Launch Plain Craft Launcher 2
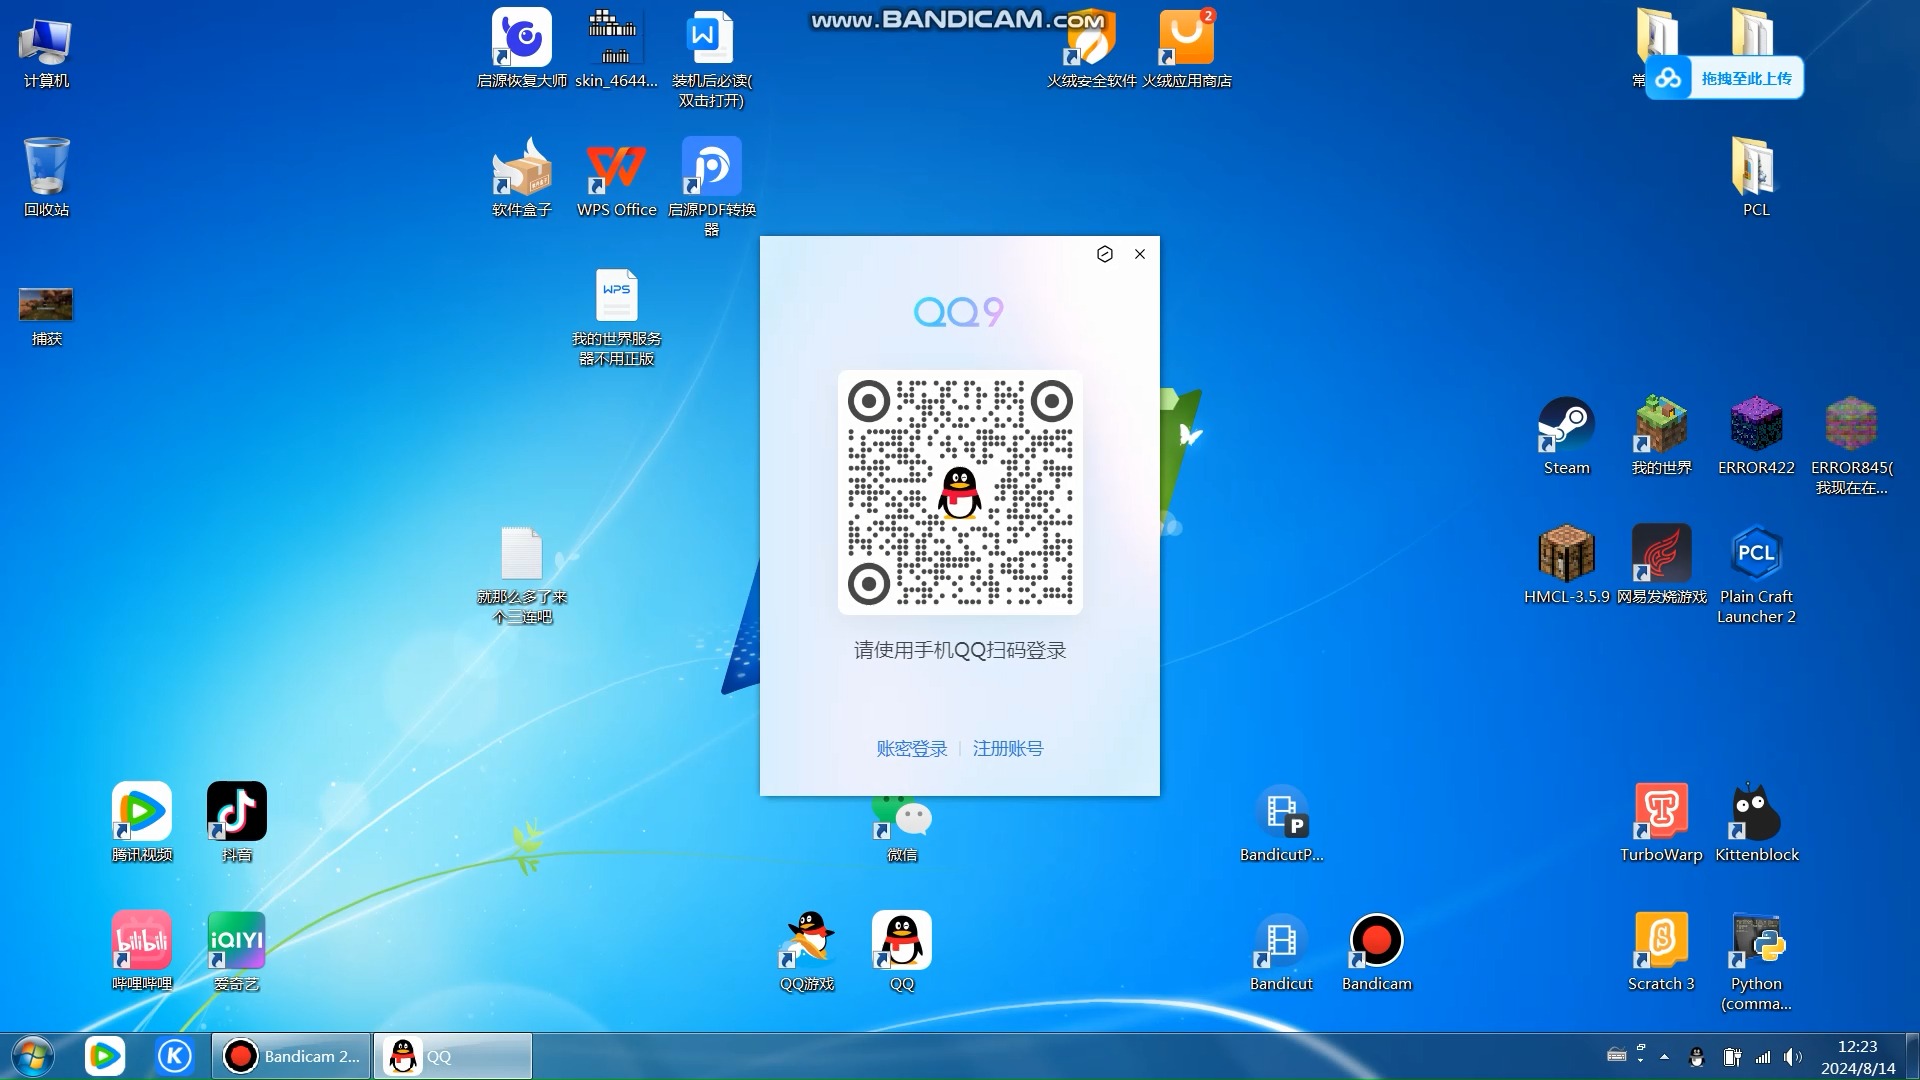1920x1080 pixels. 1756,574
